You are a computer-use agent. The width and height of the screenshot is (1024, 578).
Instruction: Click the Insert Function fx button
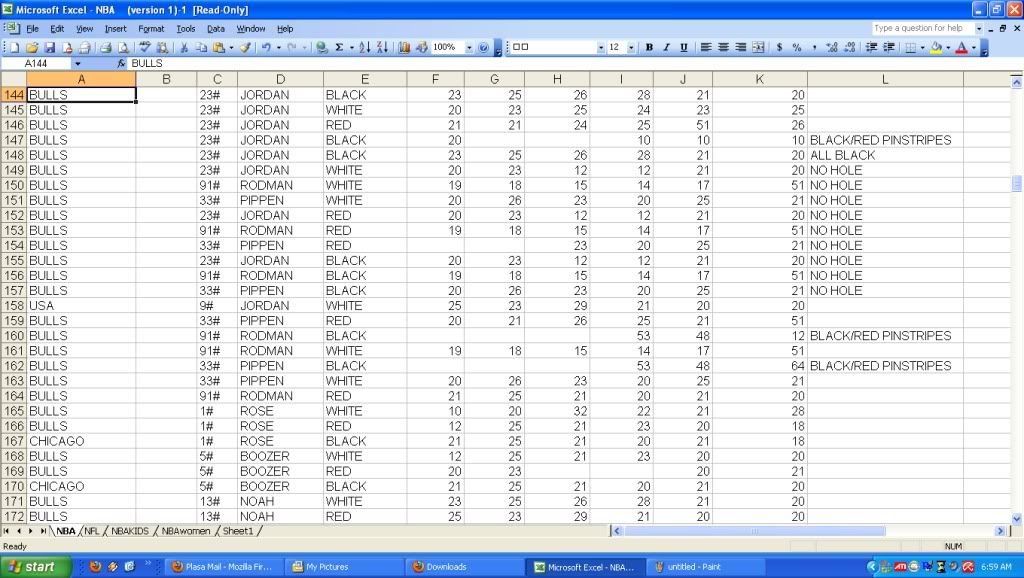(x=121, y=63)
